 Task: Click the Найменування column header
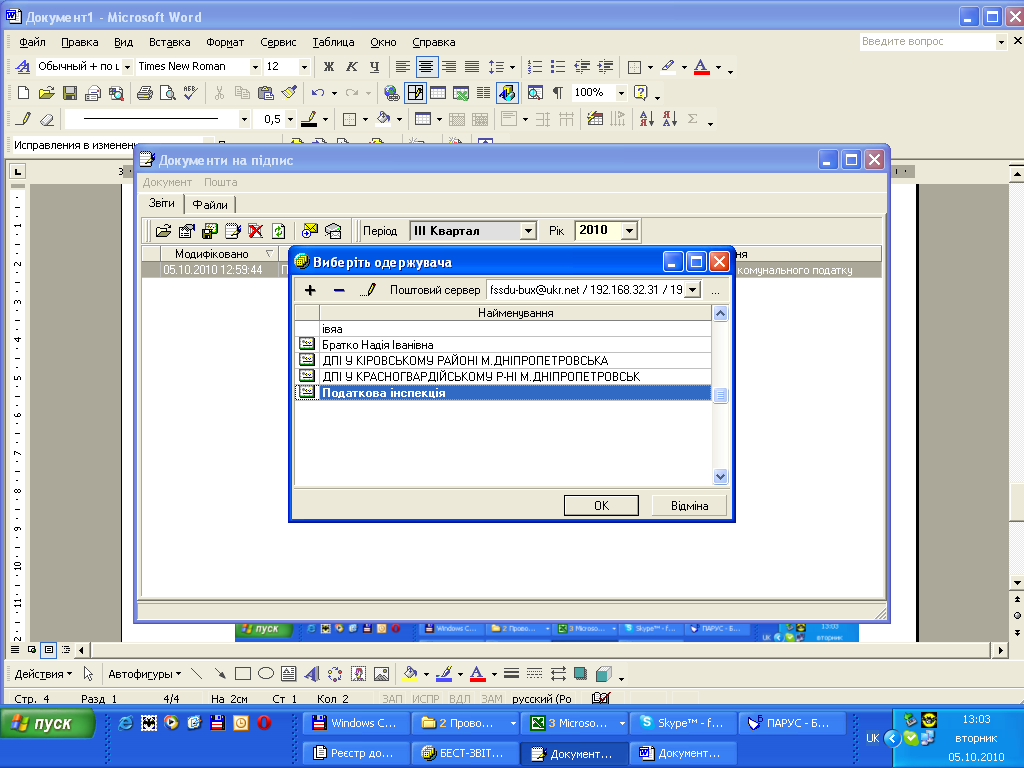(515, 313)
